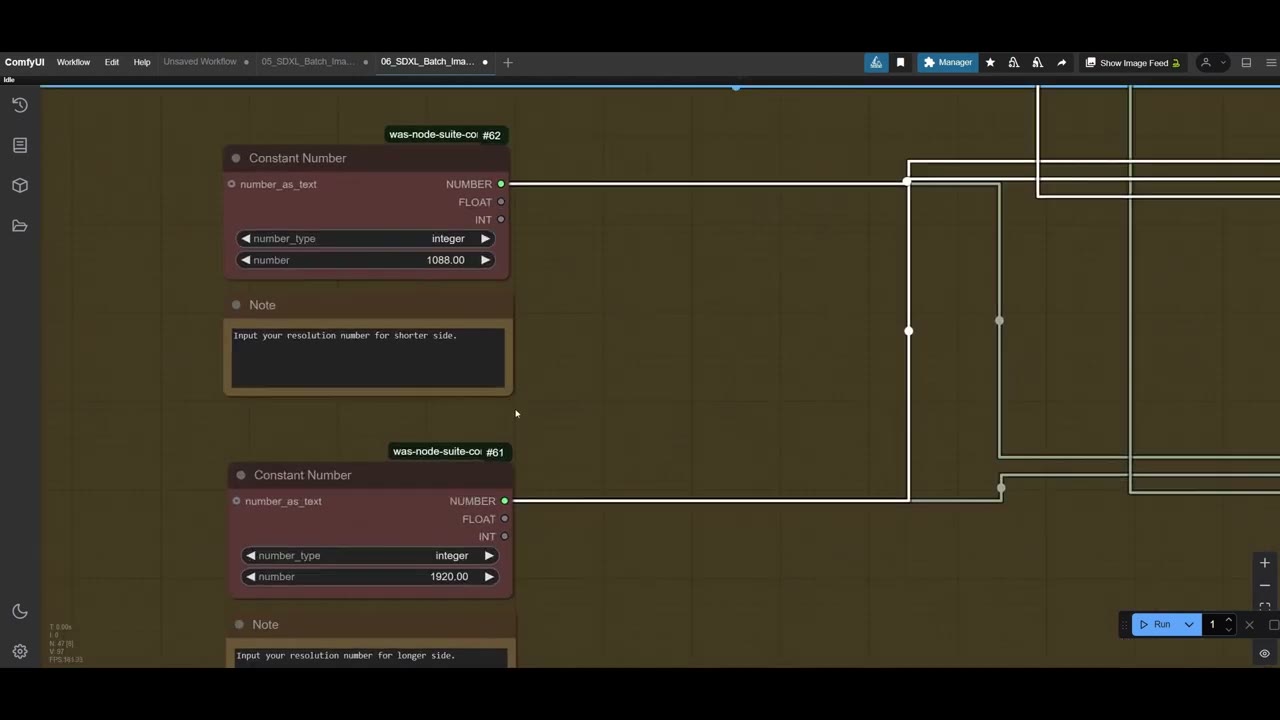Screen dimensions: 1280x720
Task: Previous number_type option on 1088 node
Action: point(246,239)
